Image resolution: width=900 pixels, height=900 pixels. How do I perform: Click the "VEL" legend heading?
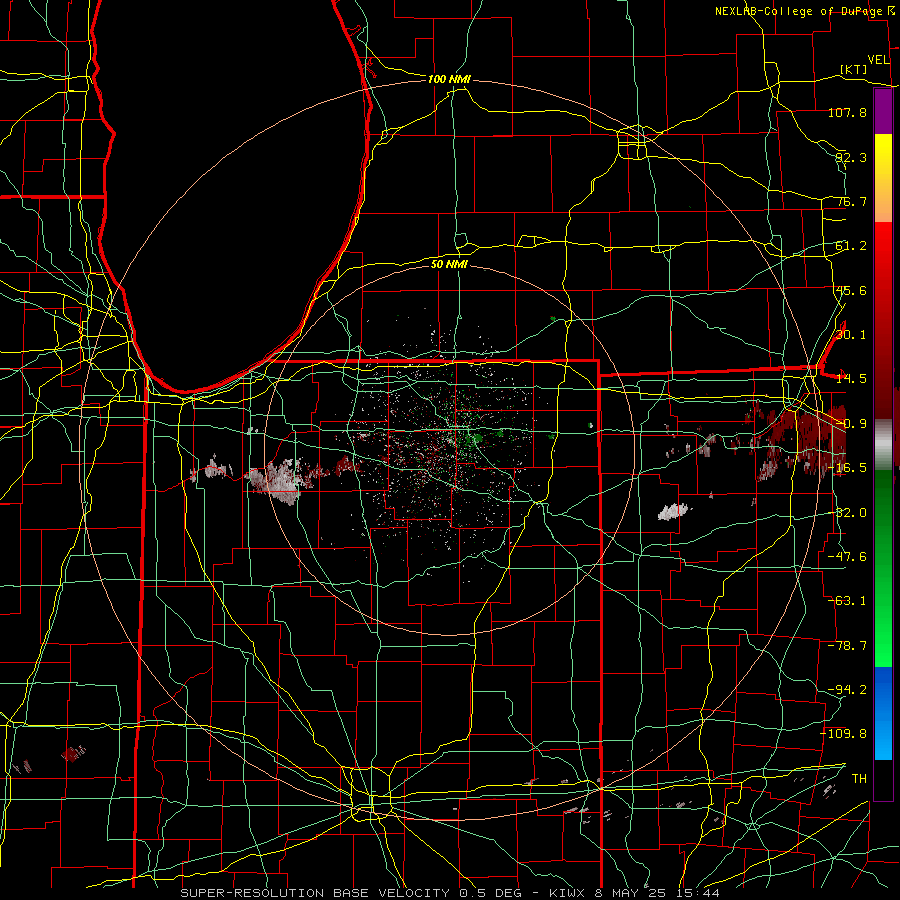click(878, 60)
